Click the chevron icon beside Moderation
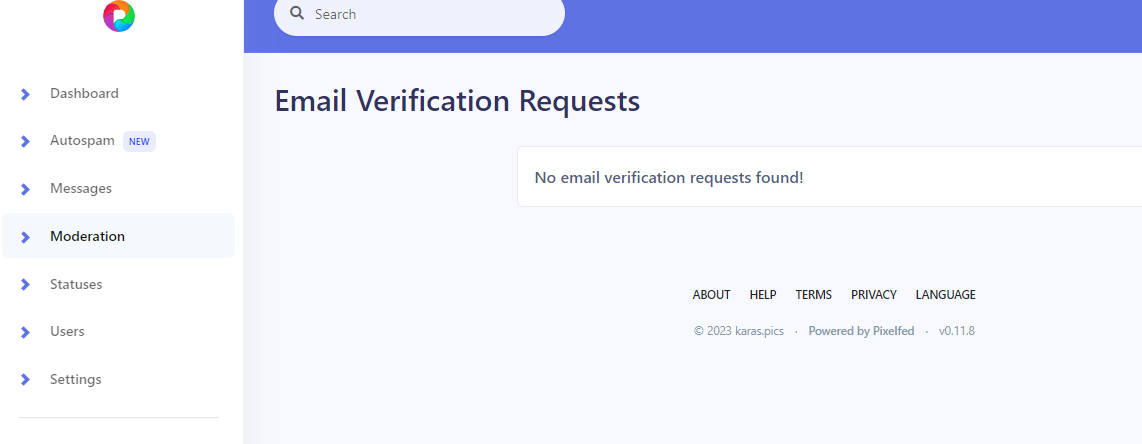 point(25,237)
